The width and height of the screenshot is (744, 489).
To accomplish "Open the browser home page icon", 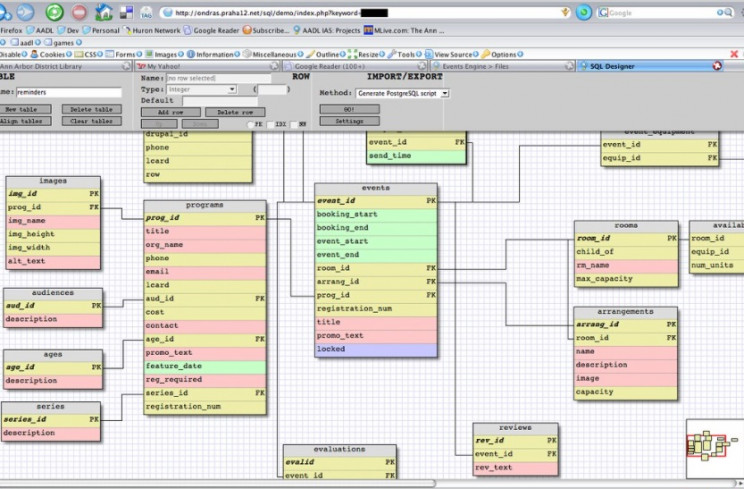I will pos(103,12).
